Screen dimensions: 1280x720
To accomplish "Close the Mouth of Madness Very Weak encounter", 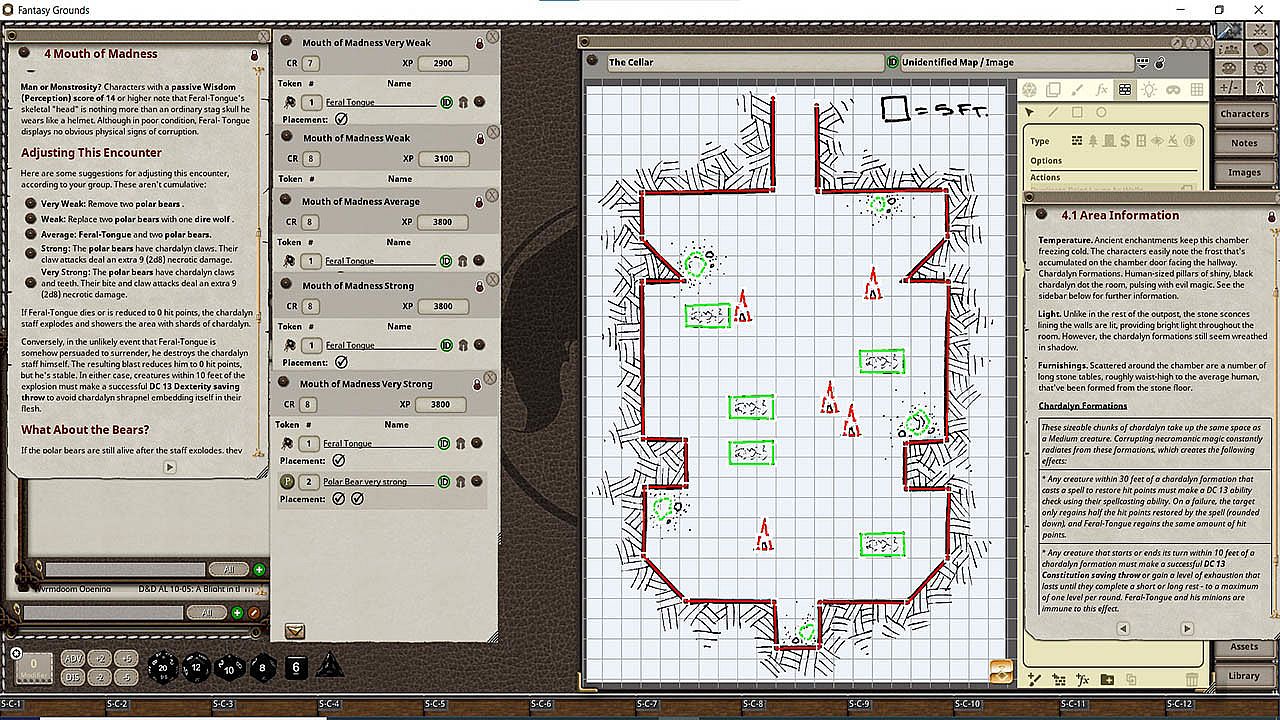I will (492, 37).
